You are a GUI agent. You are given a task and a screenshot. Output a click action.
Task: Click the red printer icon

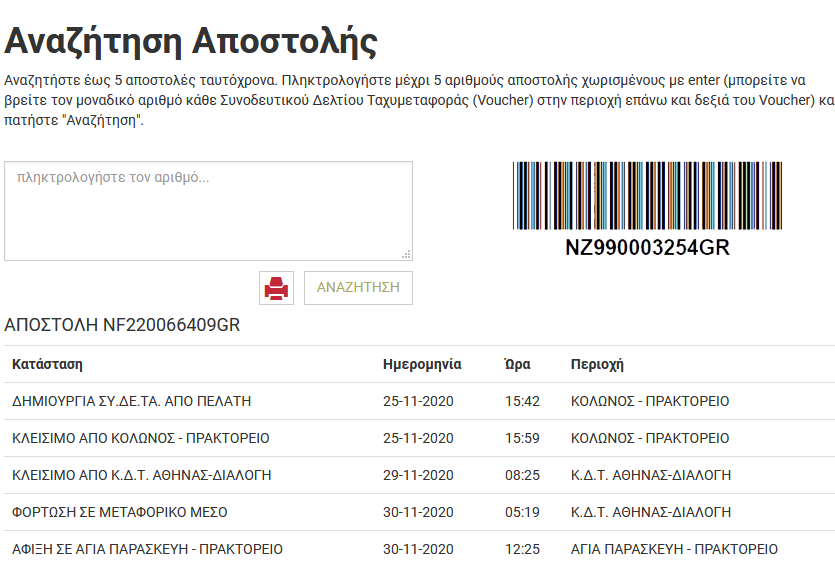point(276,288)
